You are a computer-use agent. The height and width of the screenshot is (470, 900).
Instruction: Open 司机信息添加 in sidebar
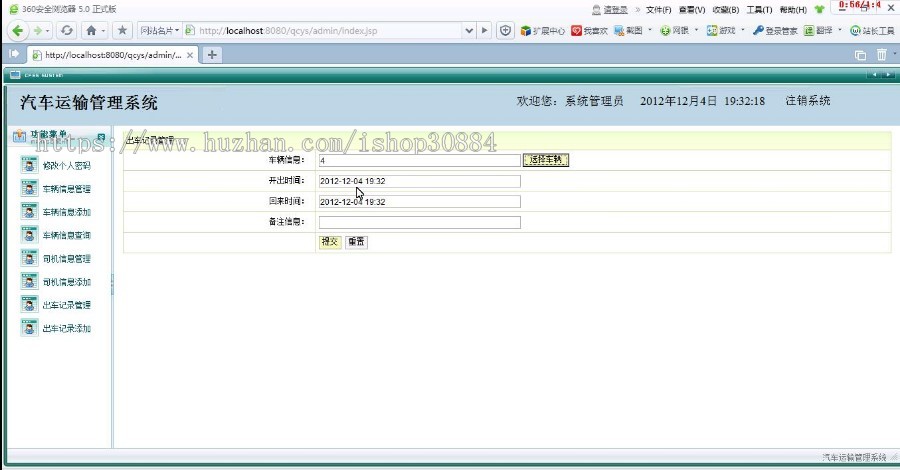(56, 282)
